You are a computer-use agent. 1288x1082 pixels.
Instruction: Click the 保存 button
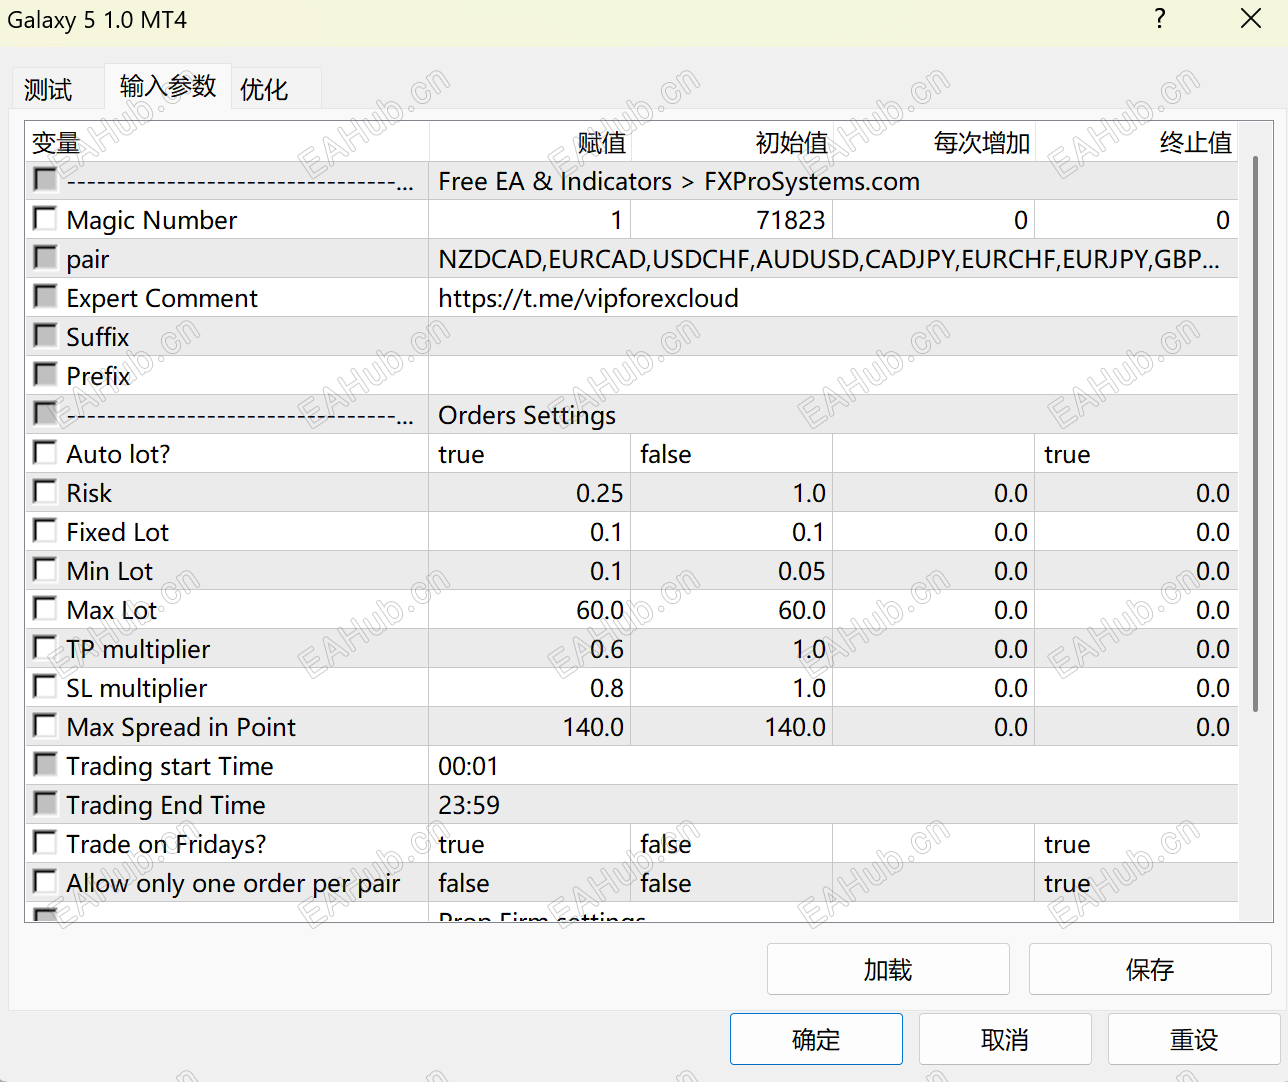click(x=1150, y=969)
